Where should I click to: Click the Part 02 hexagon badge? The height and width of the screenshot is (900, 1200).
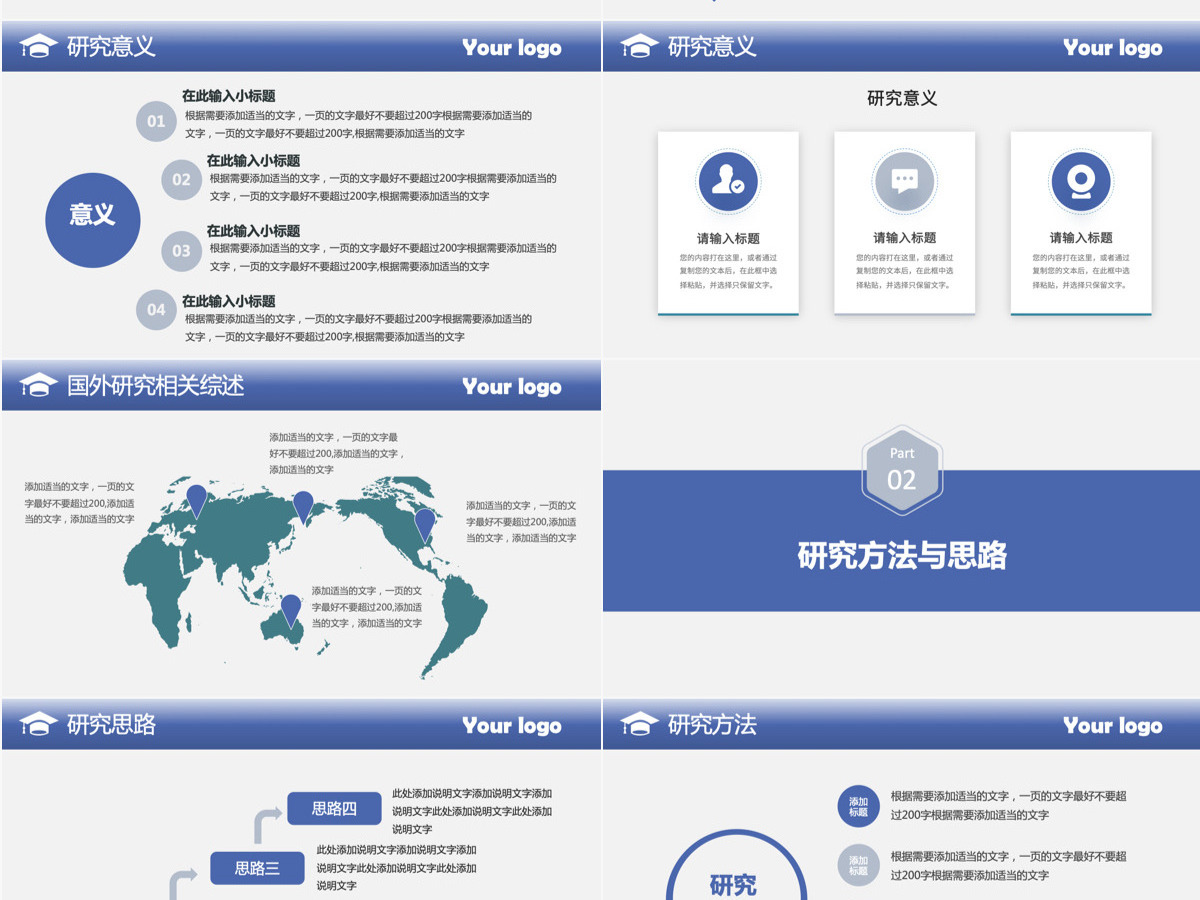click(x=902, y=470)
